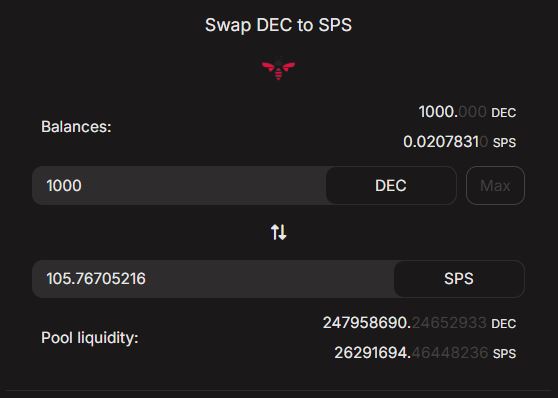Click the divider line below pool liquidity
This screenshot has height=398, width=558.
coord(279,391)
